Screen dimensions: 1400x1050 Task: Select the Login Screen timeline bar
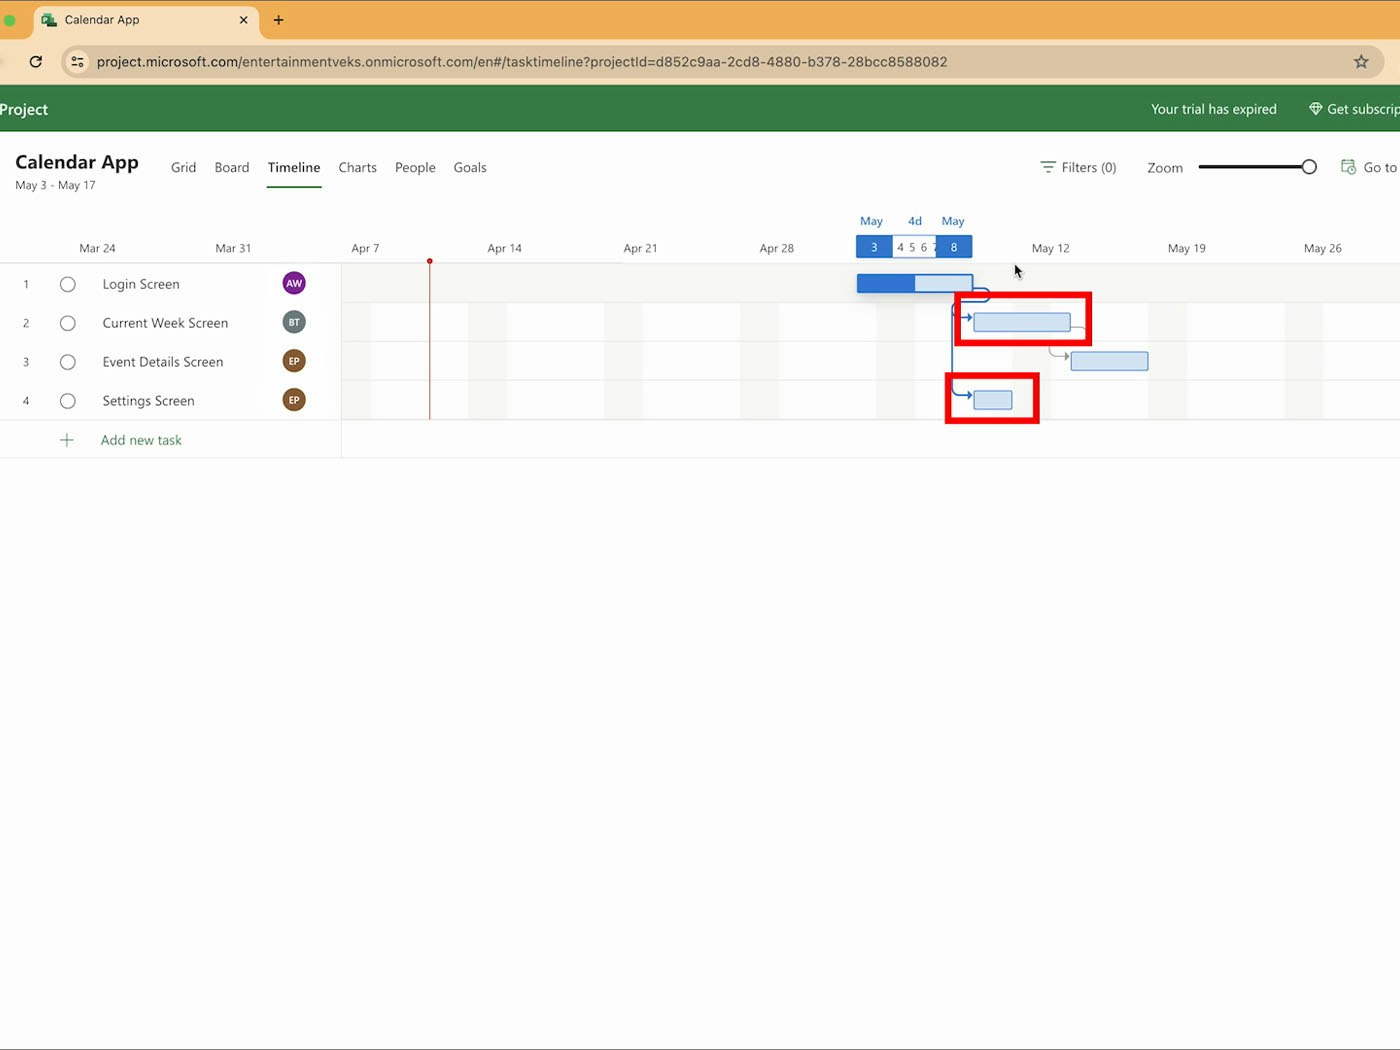(x=915, y=283)
